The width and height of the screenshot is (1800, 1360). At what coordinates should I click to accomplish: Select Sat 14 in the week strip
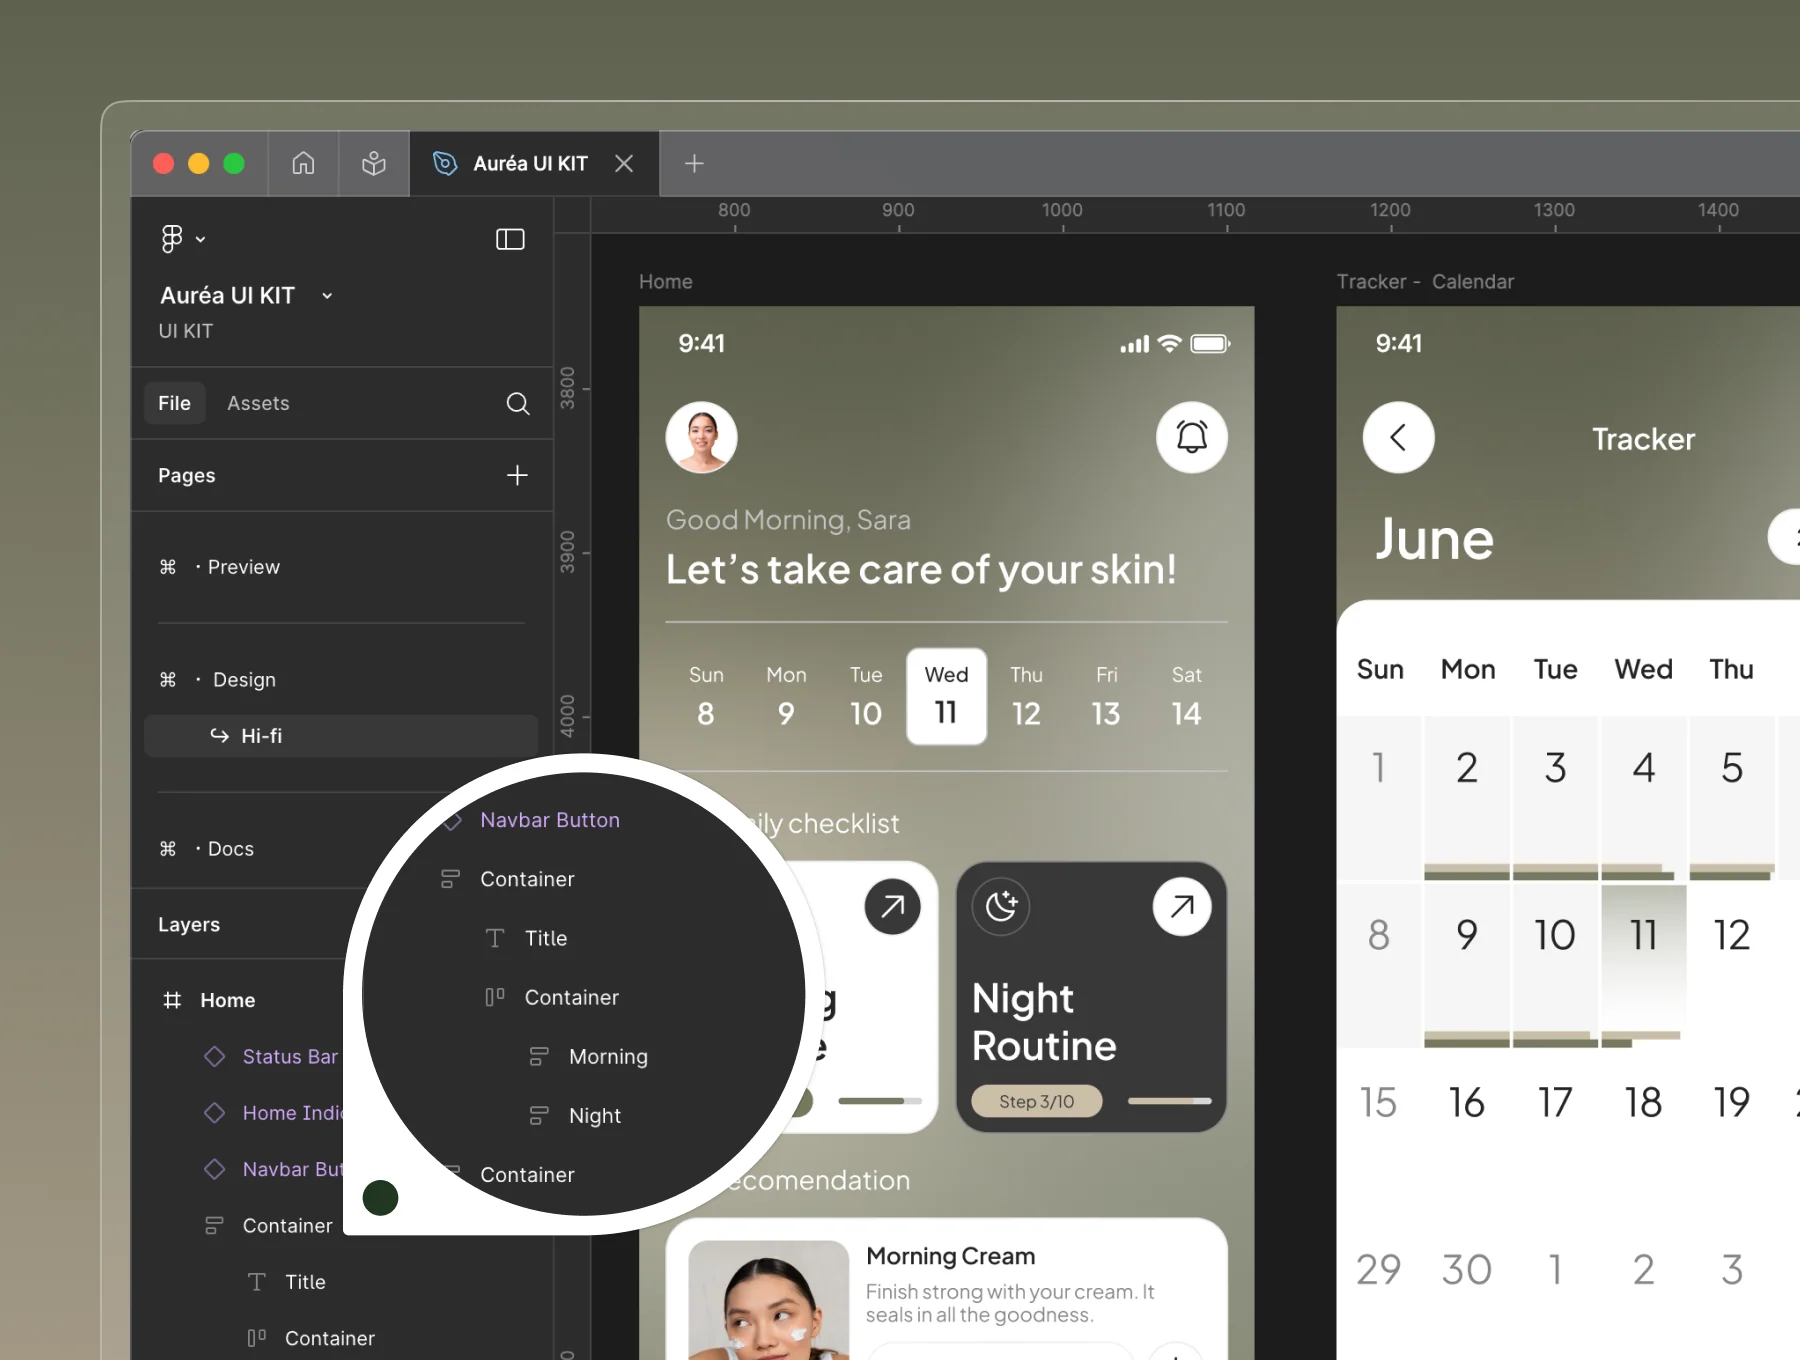(x=1186, y=697)
